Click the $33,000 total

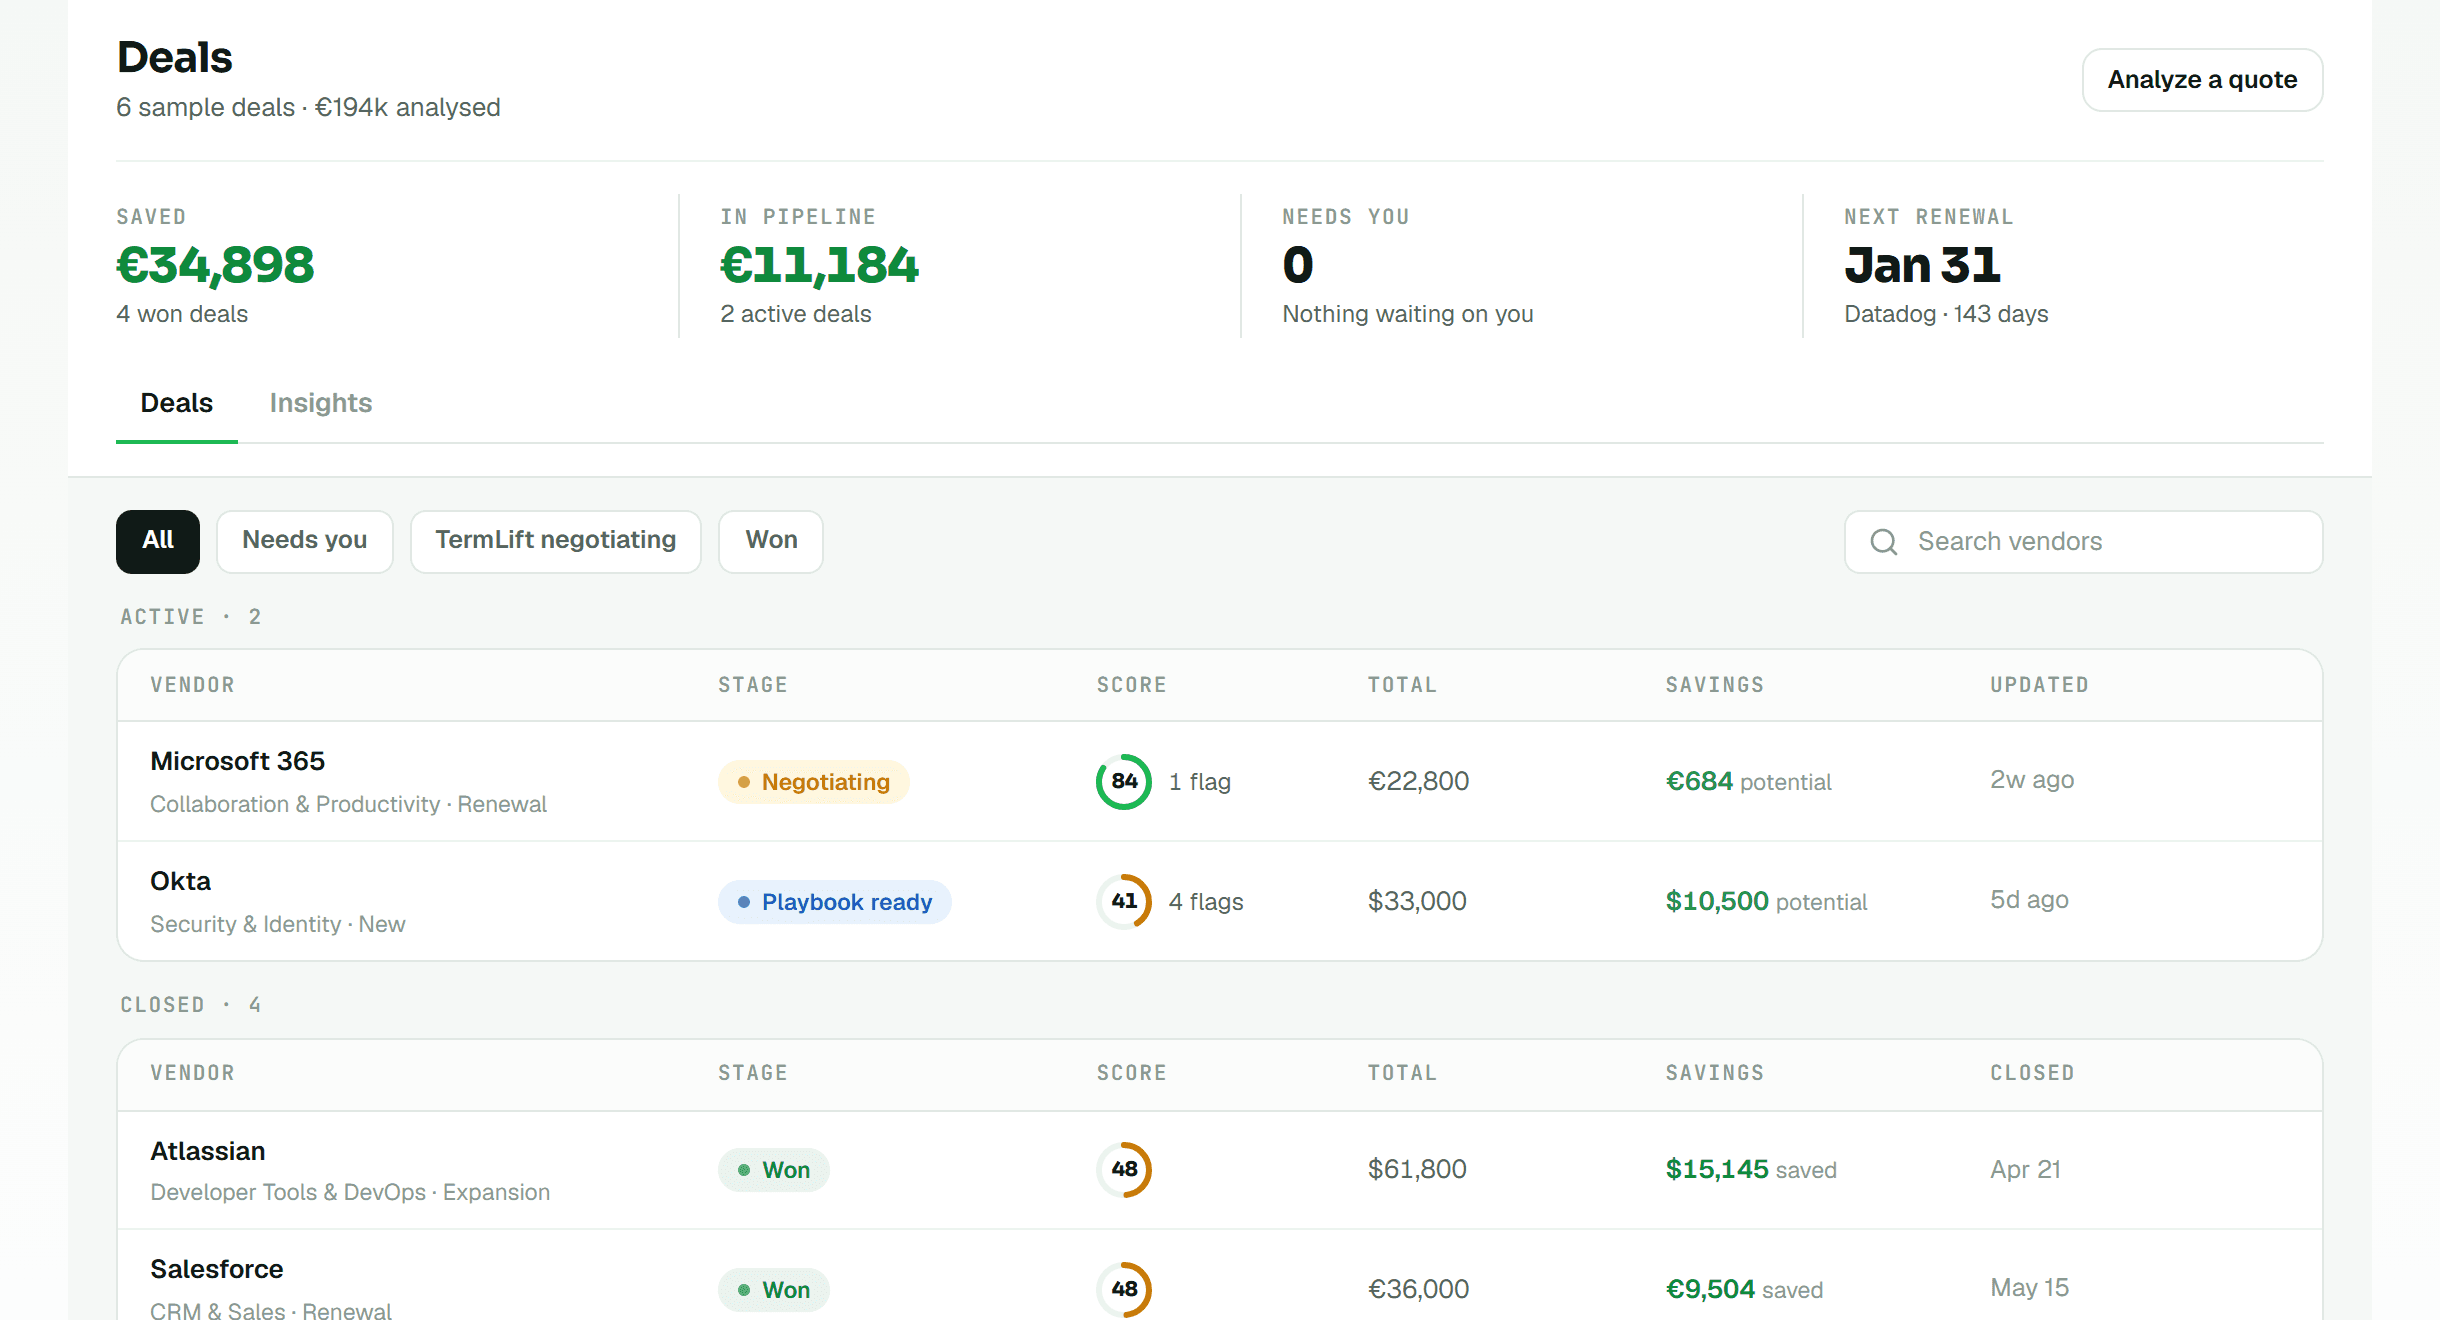point(1417,901)
